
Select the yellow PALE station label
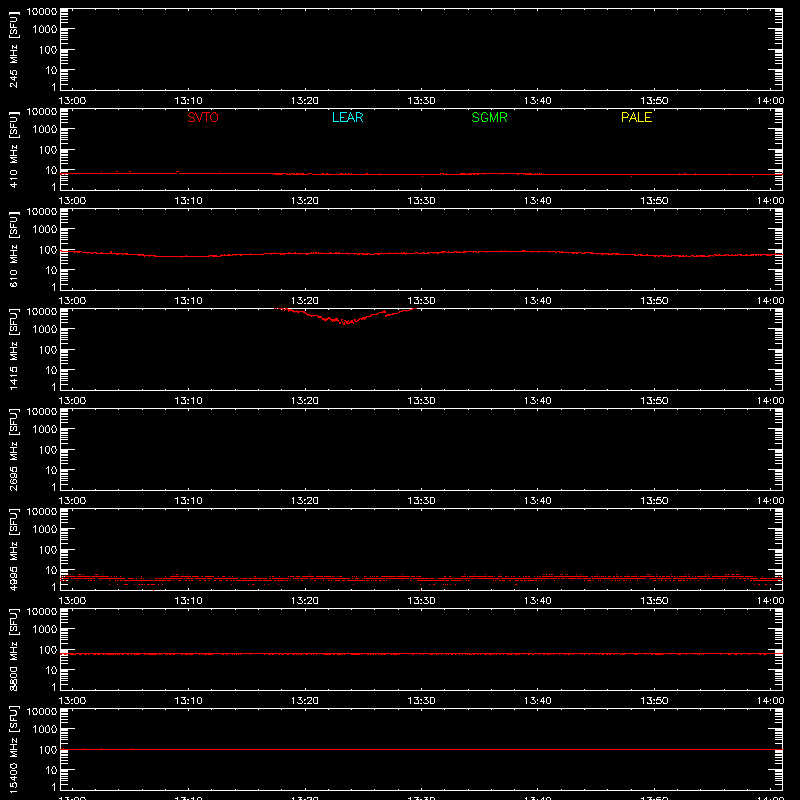tap(636, 117)
